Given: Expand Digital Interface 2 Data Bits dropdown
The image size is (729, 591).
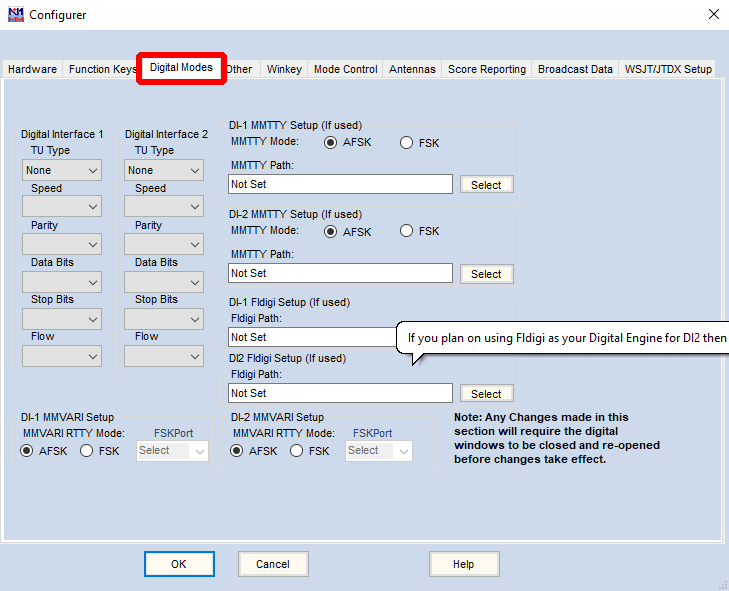Looking at the screenshot, I should coord(164,282).
